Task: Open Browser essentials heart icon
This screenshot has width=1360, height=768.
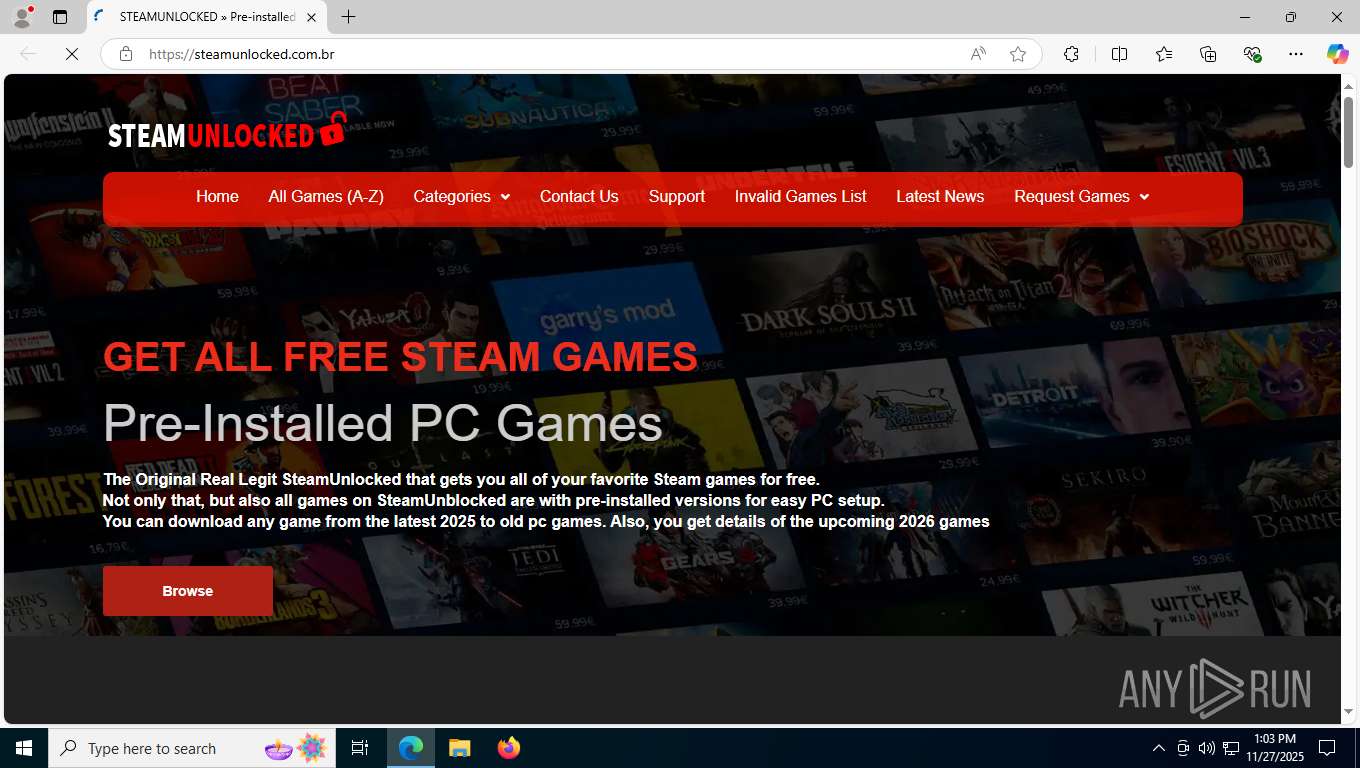Action: (x=1252, y=54)
